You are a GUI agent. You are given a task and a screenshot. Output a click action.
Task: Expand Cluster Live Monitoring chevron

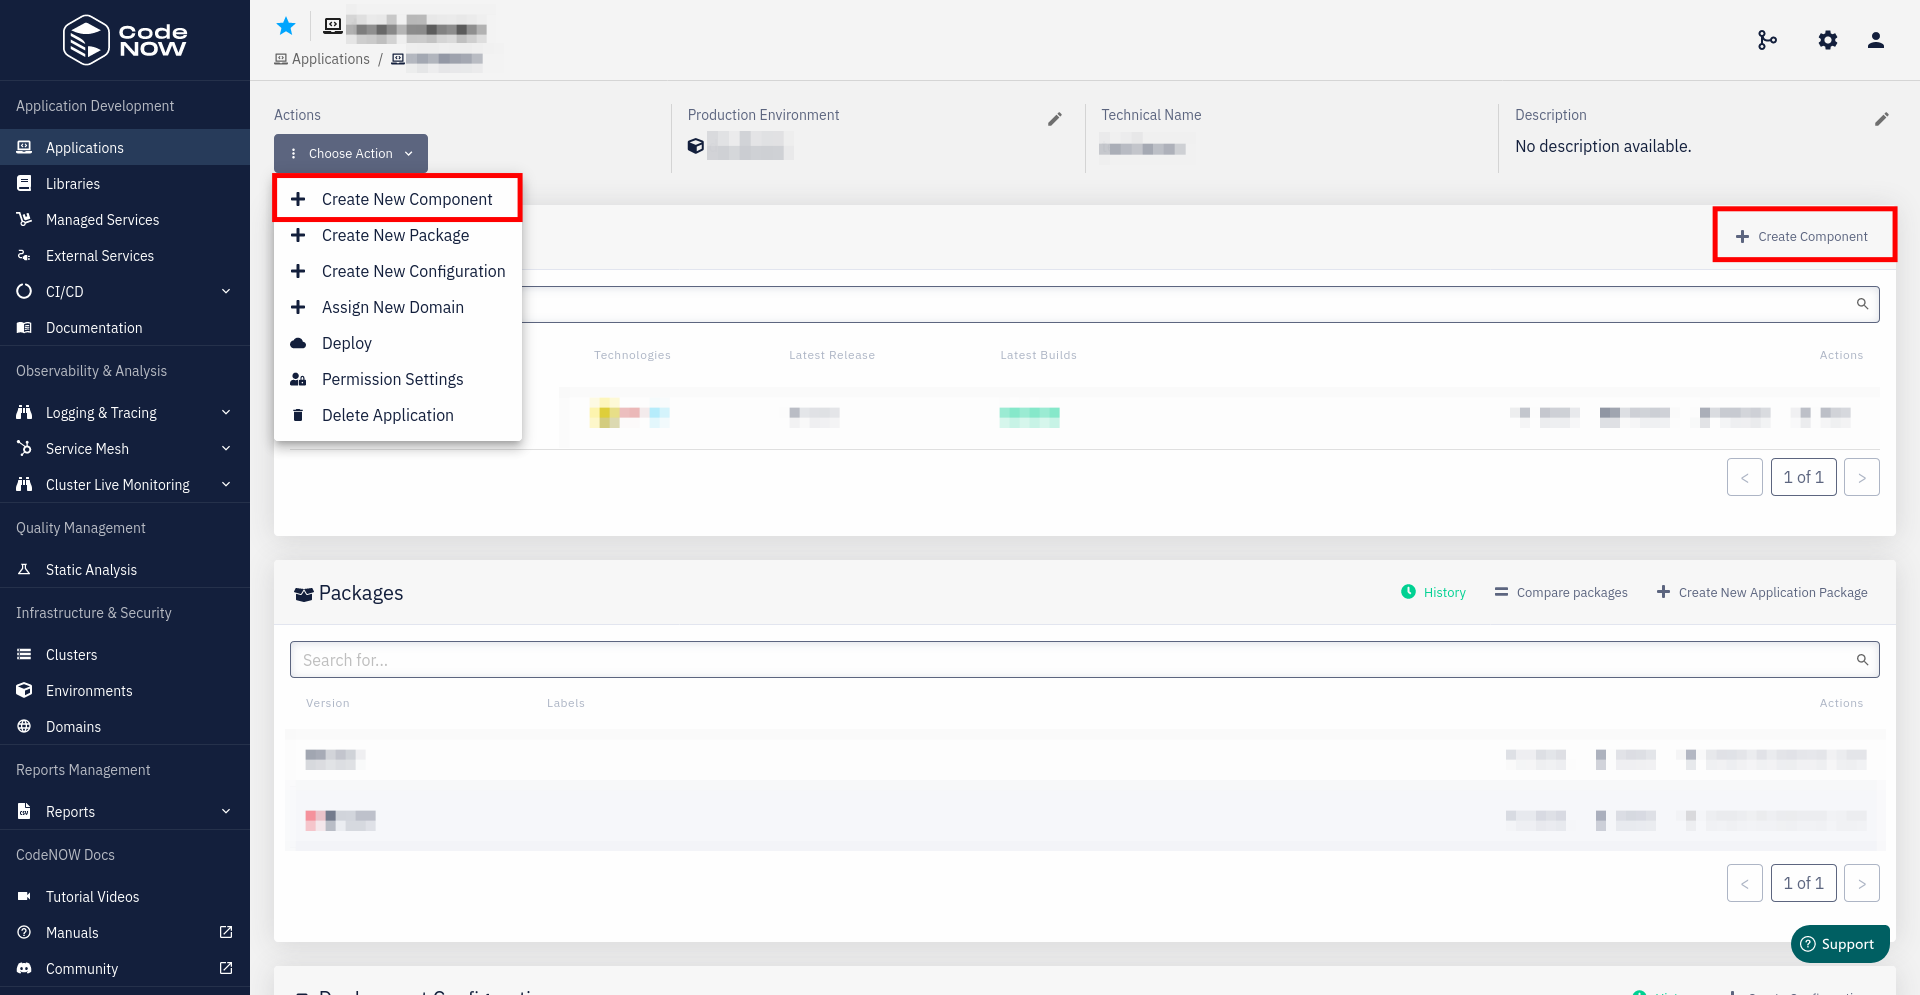[x=226, y=484]
